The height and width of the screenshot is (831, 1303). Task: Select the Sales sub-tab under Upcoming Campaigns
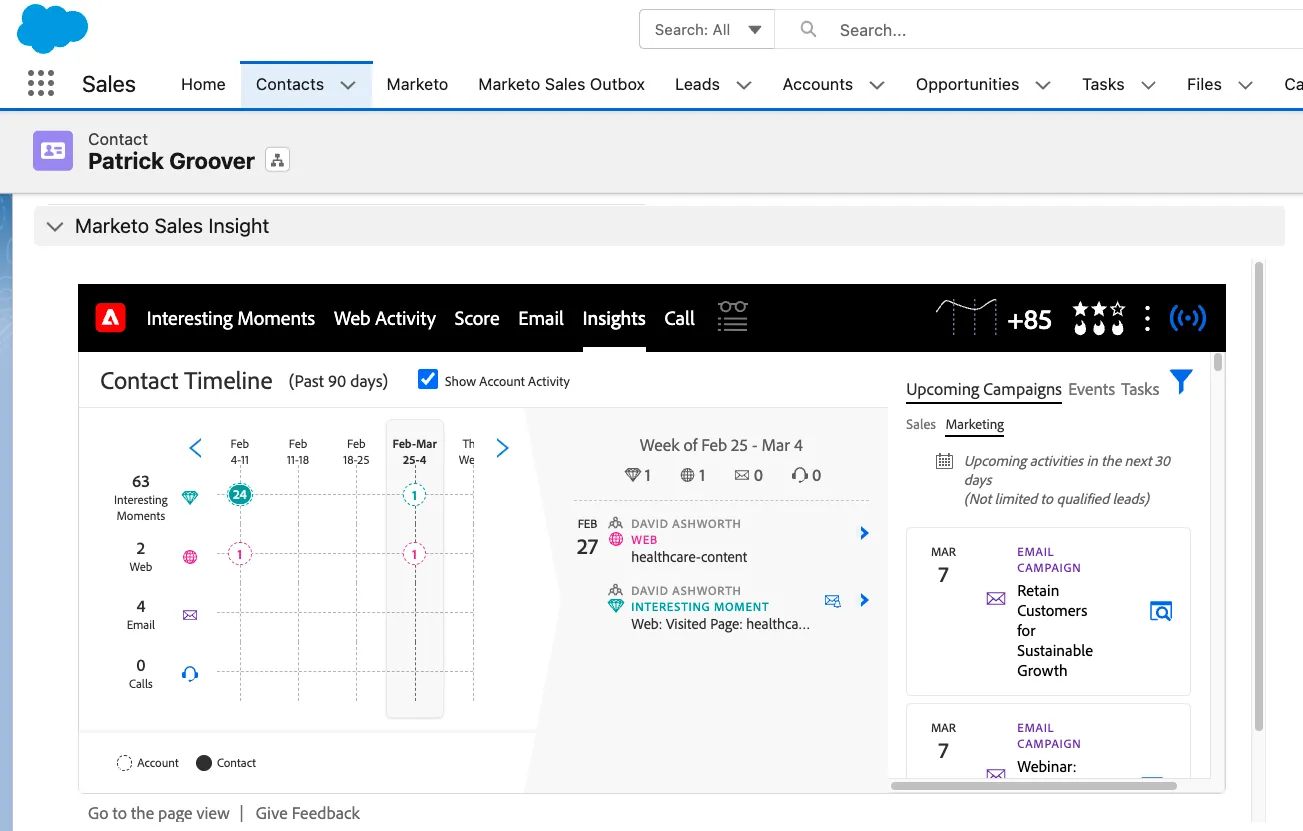[921, 424]
